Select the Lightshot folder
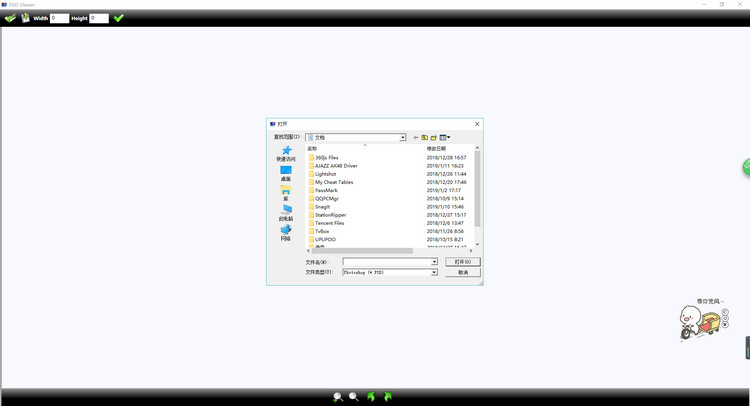The width and height of the screenshot is (750, 406). (323, 174)
